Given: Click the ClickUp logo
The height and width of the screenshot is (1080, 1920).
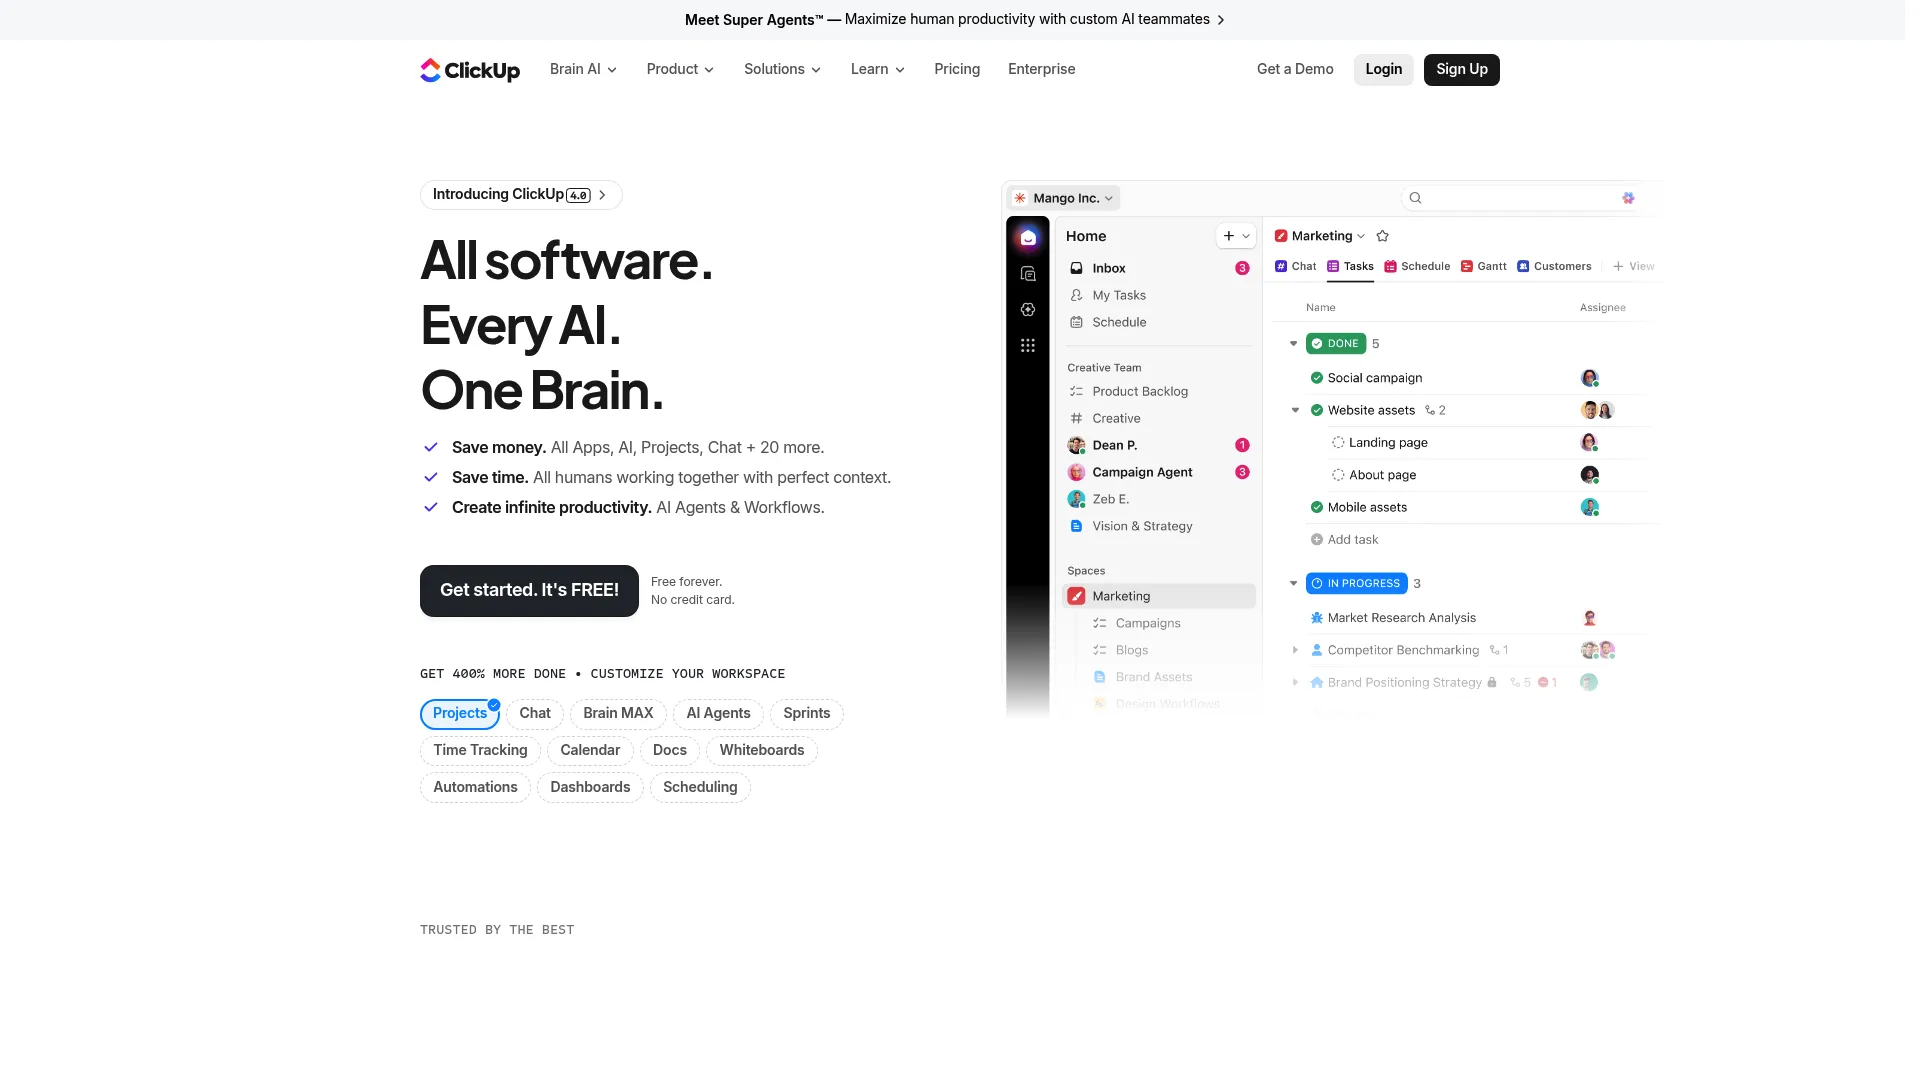Looking at the screenshot, I should [470, 70].
